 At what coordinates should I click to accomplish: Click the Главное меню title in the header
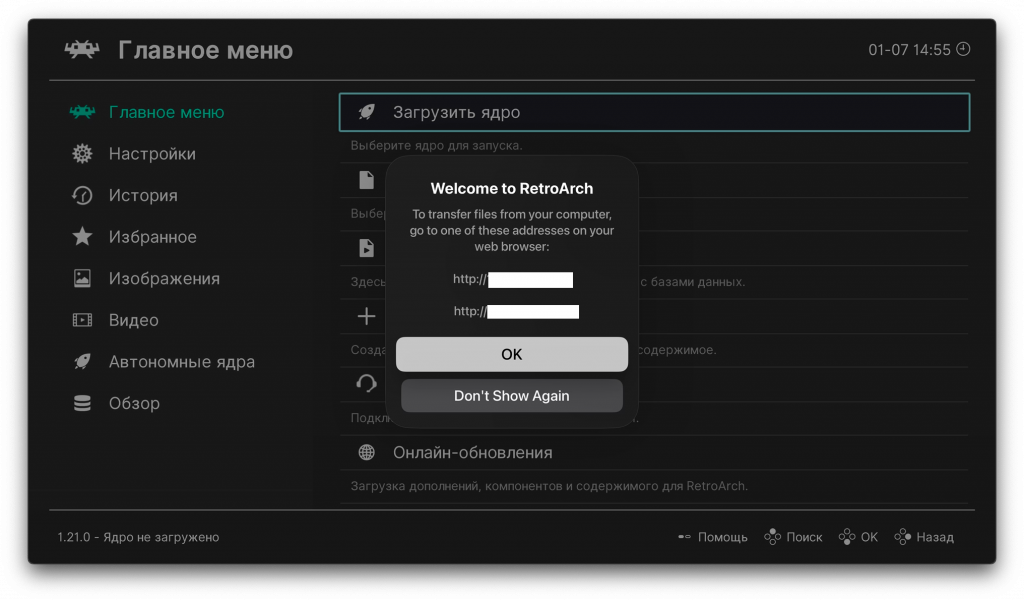[x=206, y=50]
